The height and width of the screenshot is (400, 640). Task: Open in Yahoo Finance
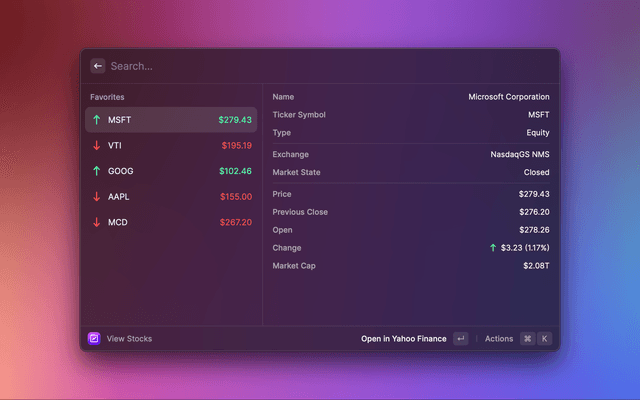[x=404, y=339]
